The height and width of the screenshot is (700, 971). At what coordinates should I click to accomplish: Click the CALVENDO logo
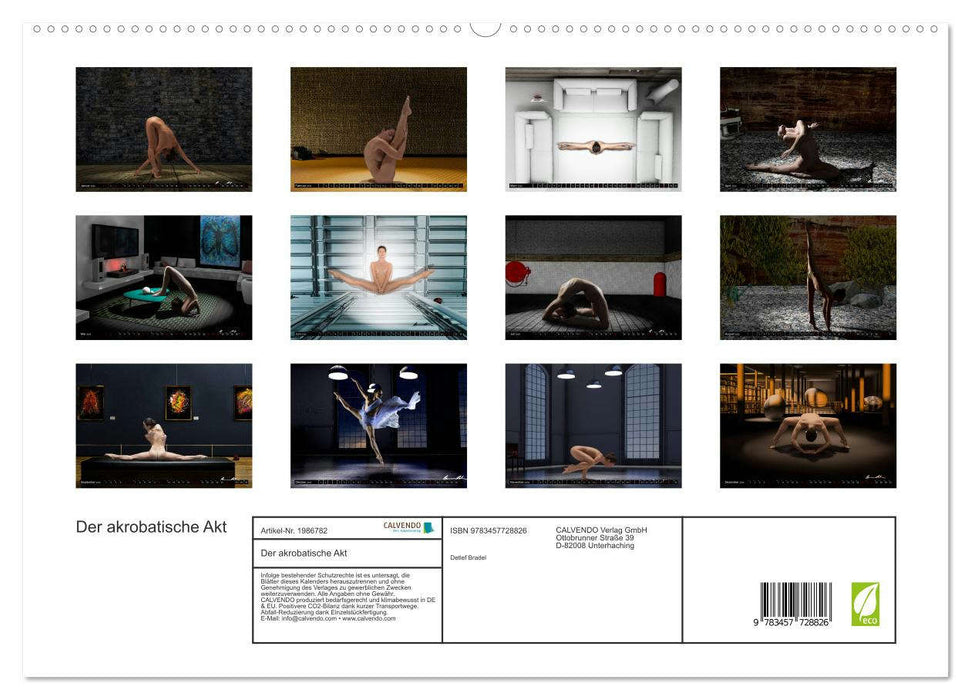[x=409, y=527]
